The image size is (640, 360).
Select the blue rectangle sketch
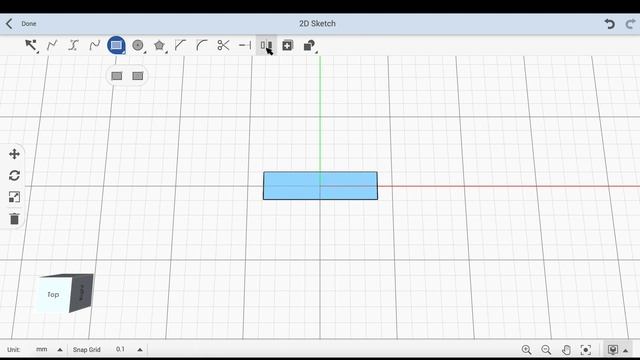(x=320, y=186)
